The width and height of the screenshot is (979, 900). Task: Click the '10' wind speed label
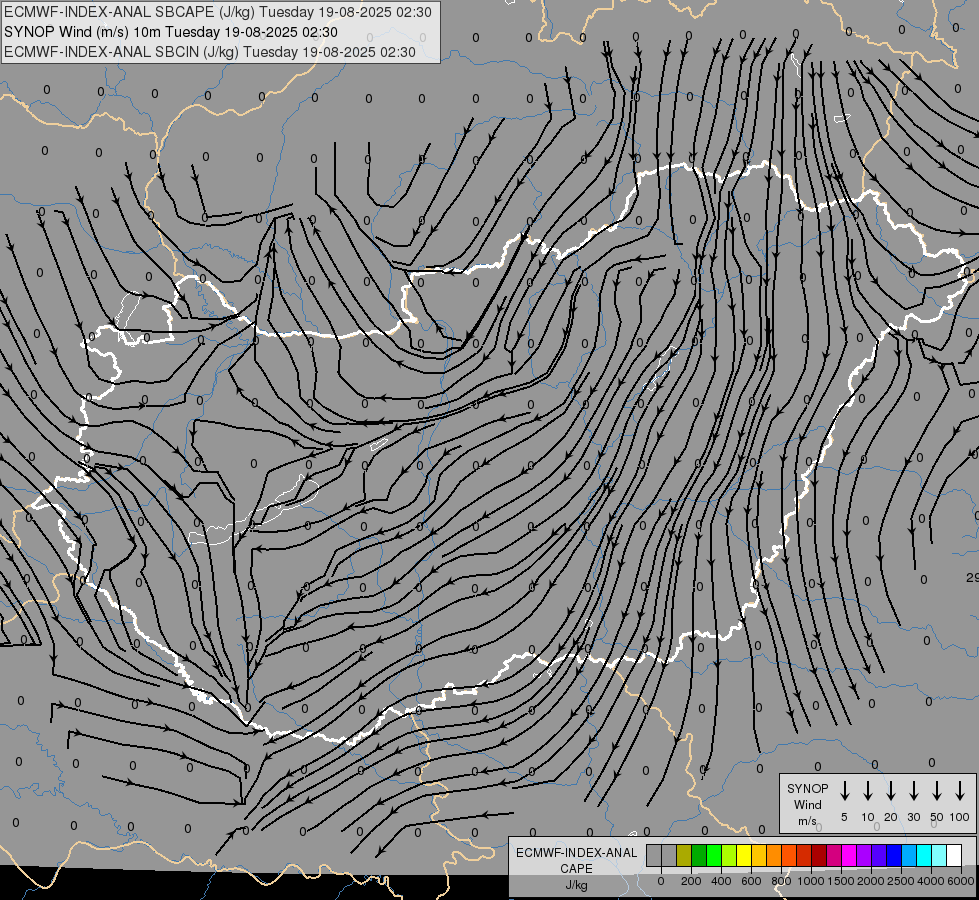tap(868, 817)
